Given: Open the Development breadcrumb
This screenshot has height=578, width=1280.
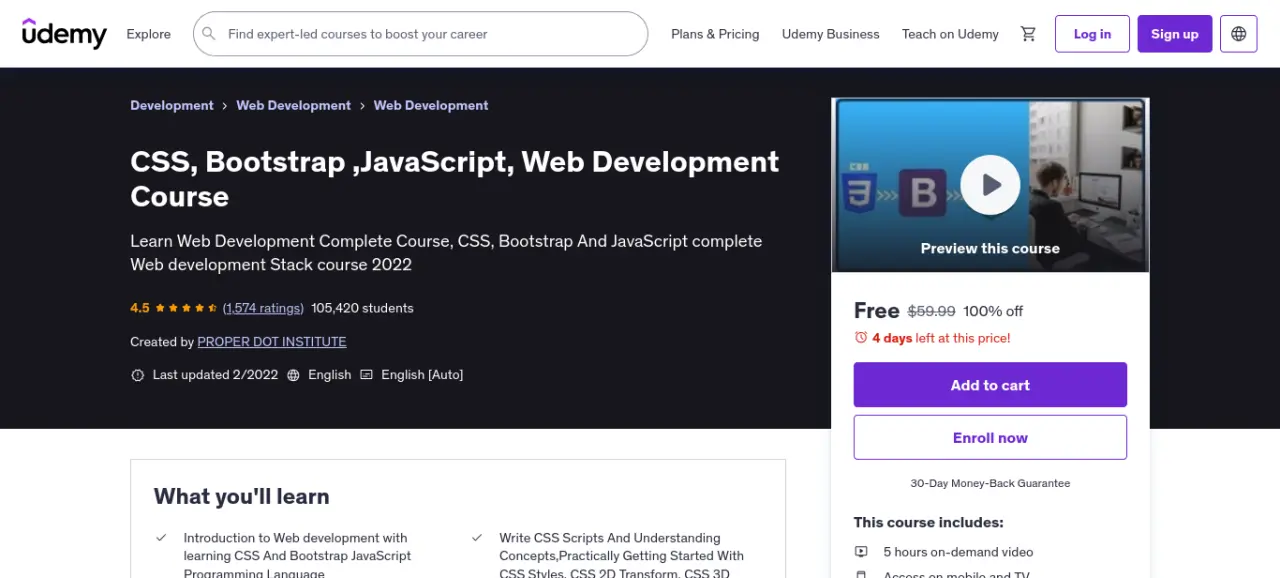Looking at the screenshot, I should [172, 105].
